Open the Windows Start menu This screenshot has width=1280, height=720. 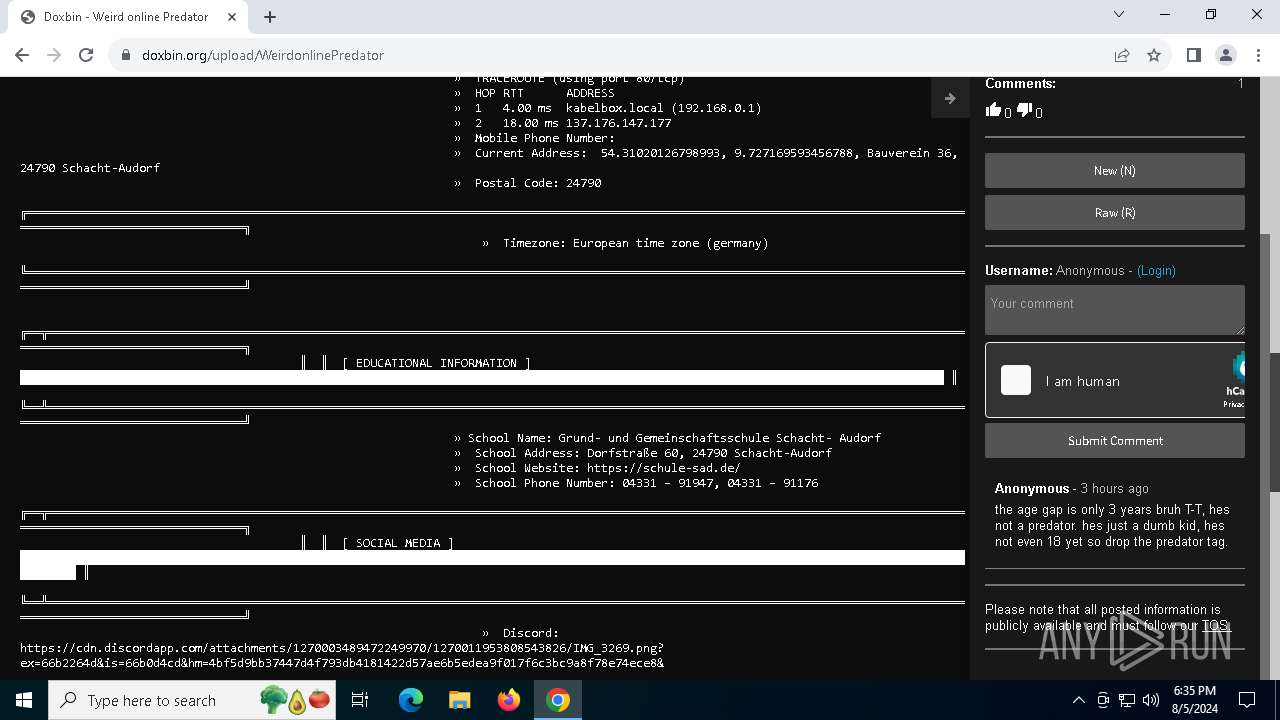click(24, 700)
